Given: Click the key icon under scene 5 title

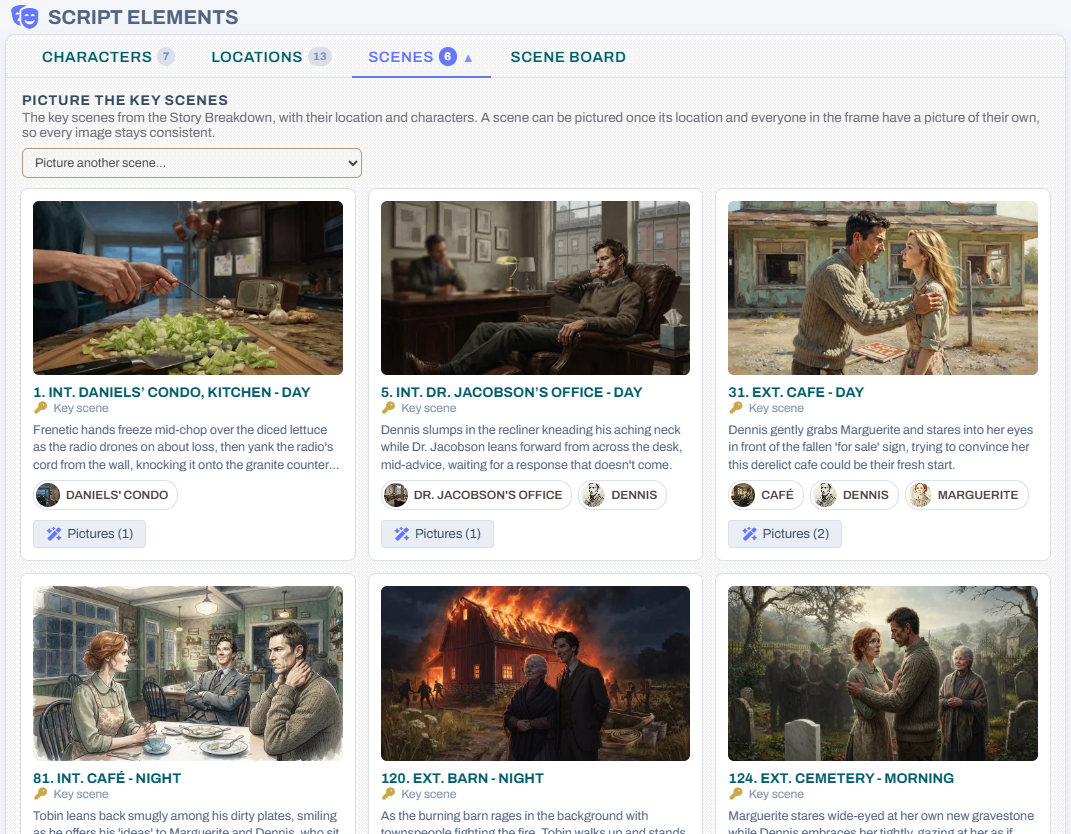Looking at the screenshot, I should coord(388,408).
